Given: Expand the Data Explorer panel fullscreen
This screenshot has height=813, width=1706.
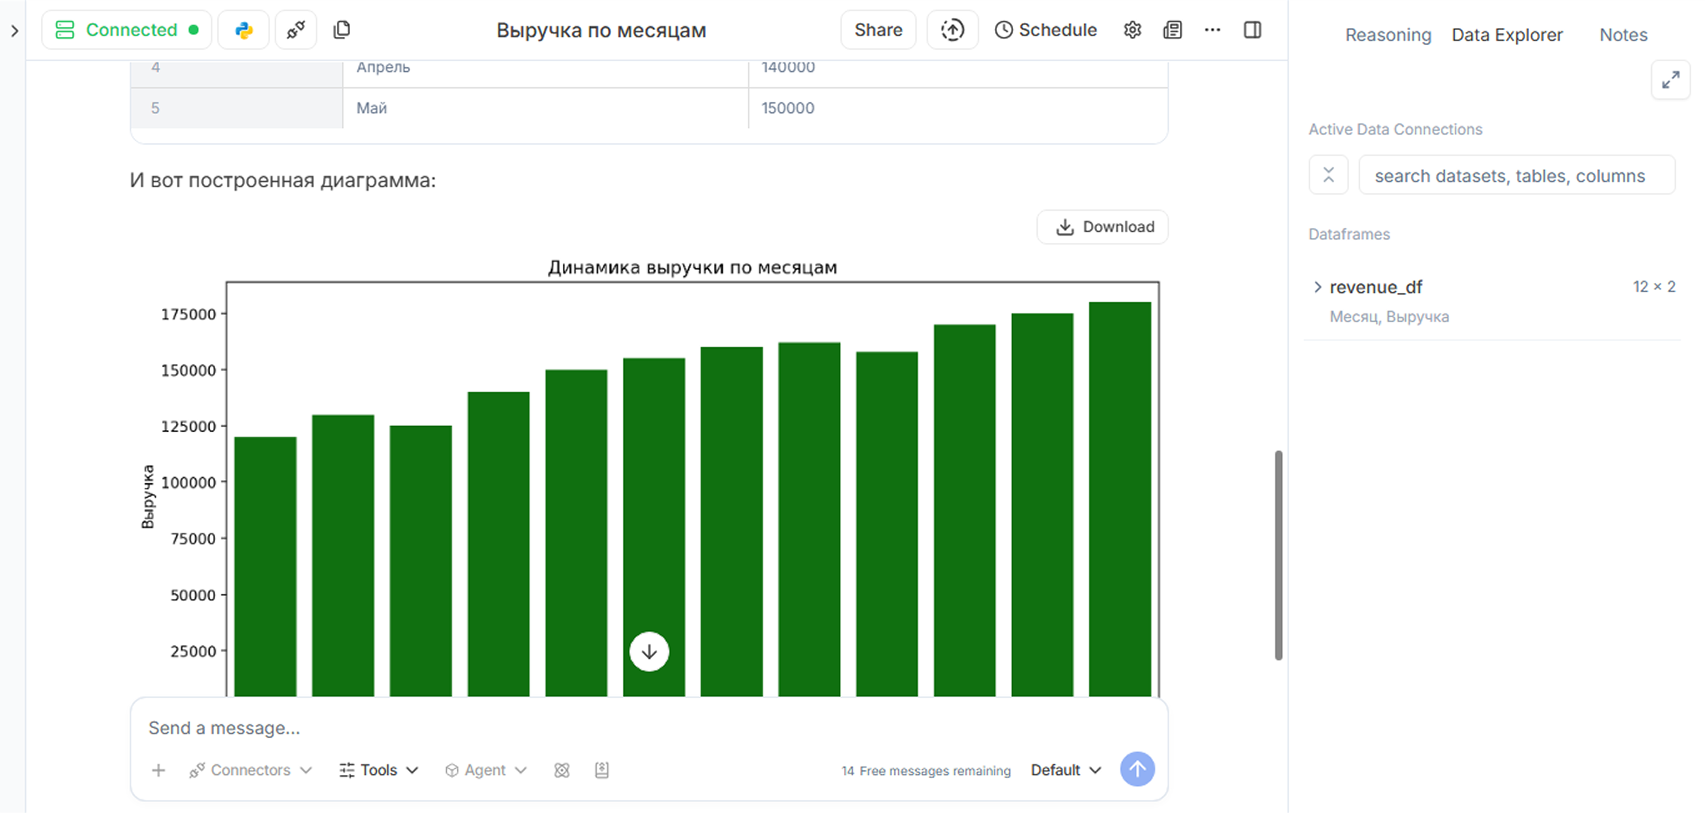Looking at the screenshot, I should [1670, 81].
